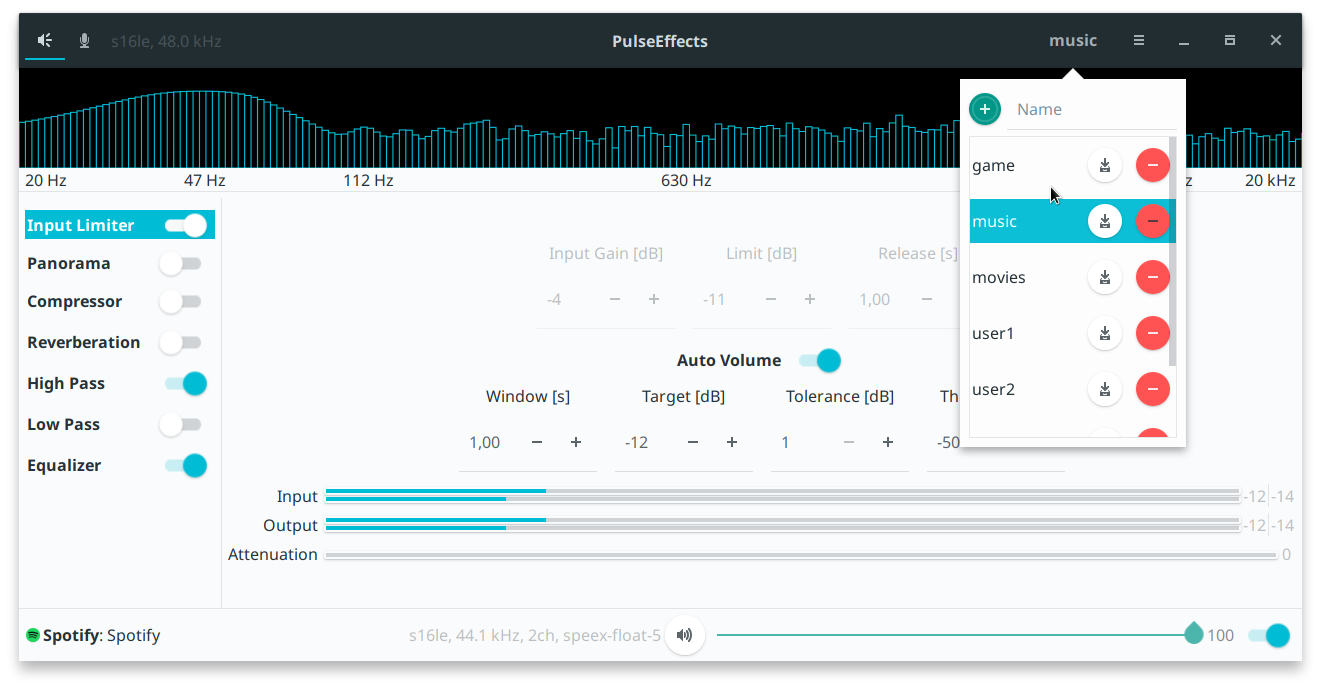This screenshot has width=1321, height=688.
Task: Add a new preset with plus button
Action: tap(985, 109)
